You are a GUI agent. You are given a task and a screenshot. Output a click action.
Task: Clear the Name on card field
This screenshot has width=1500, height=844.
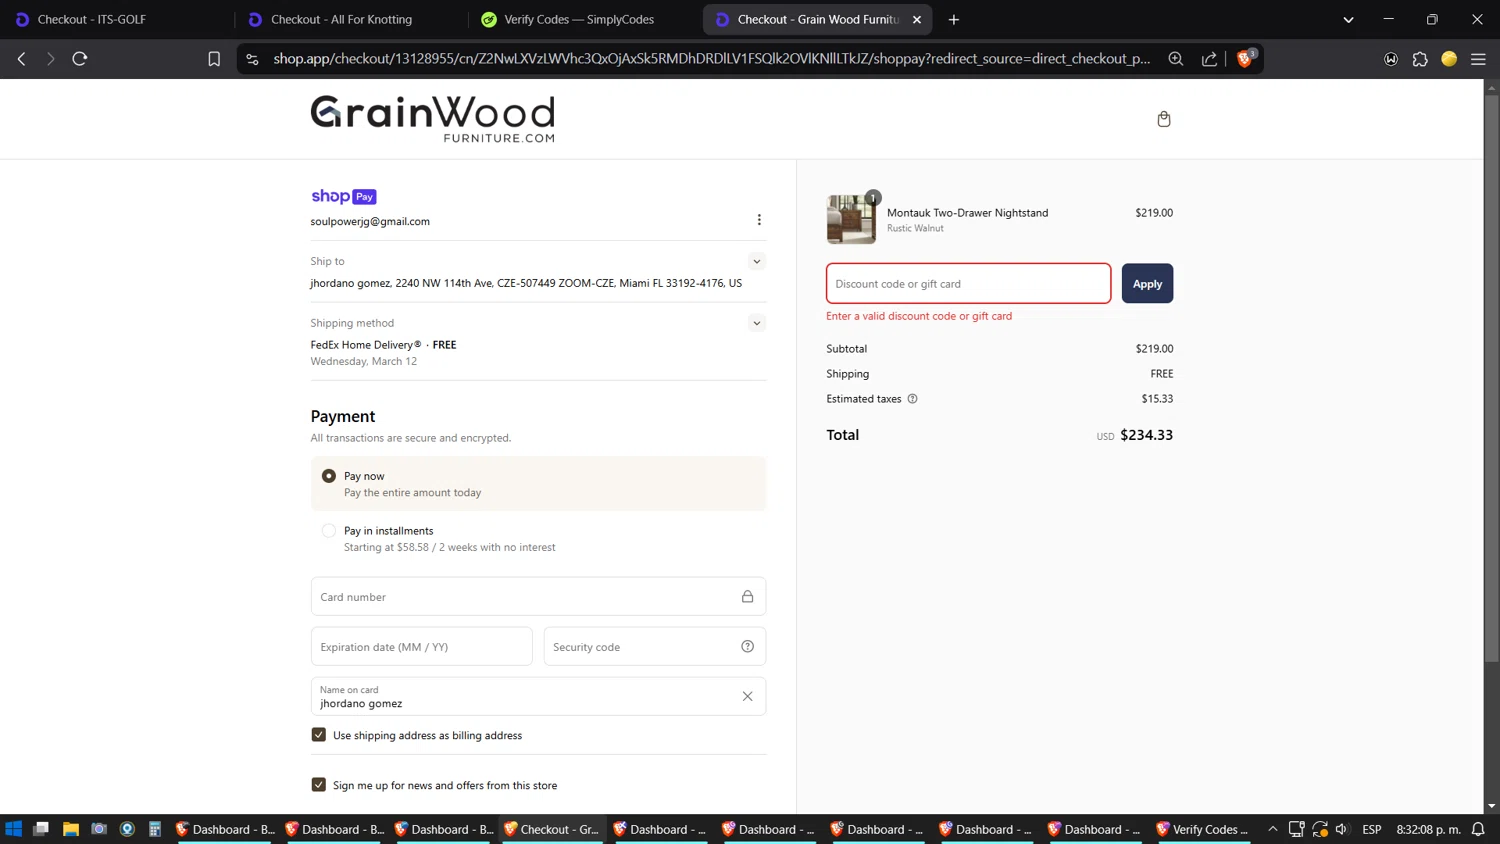[747, 696]
